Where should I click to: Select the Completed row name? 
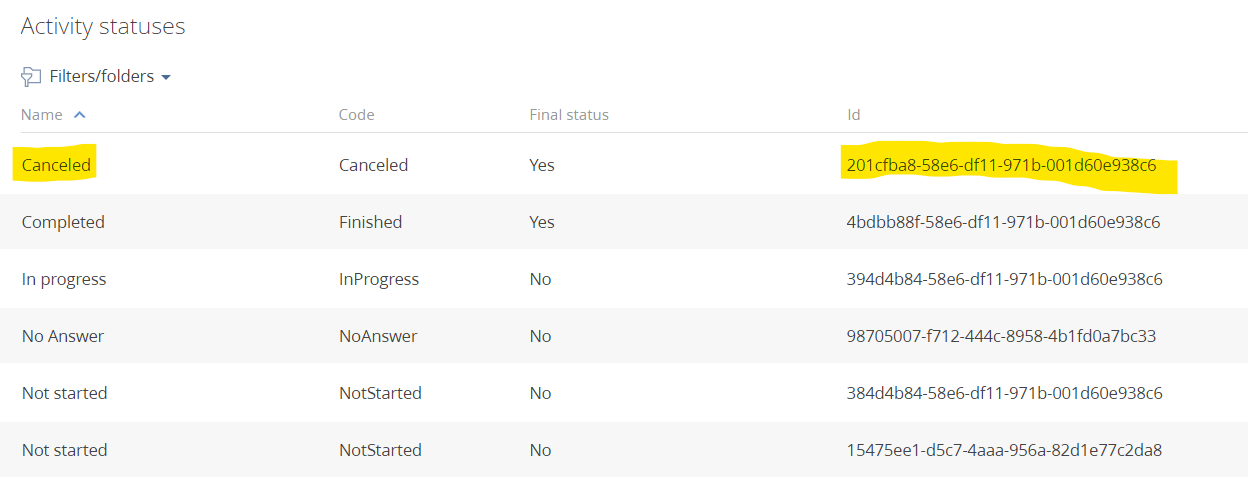point(63,222)
